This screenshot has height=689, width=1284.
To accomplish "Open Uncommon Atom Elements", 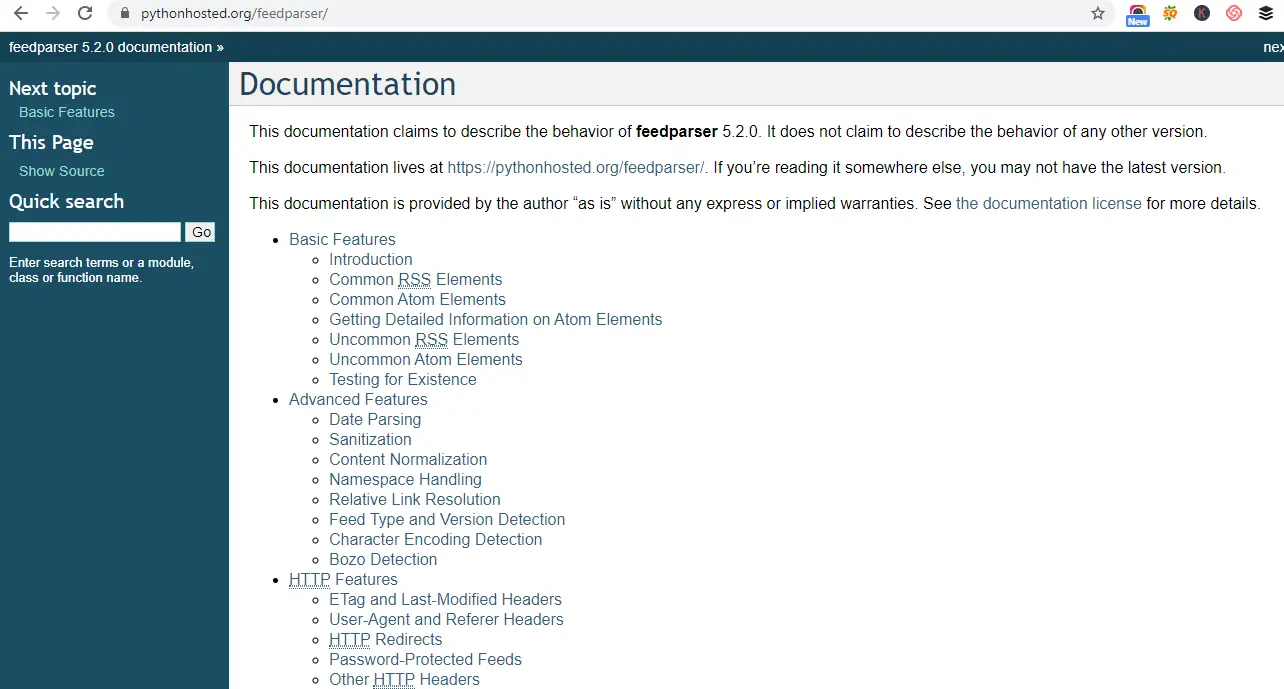I will pyautogui.click(x=425, y=359).
